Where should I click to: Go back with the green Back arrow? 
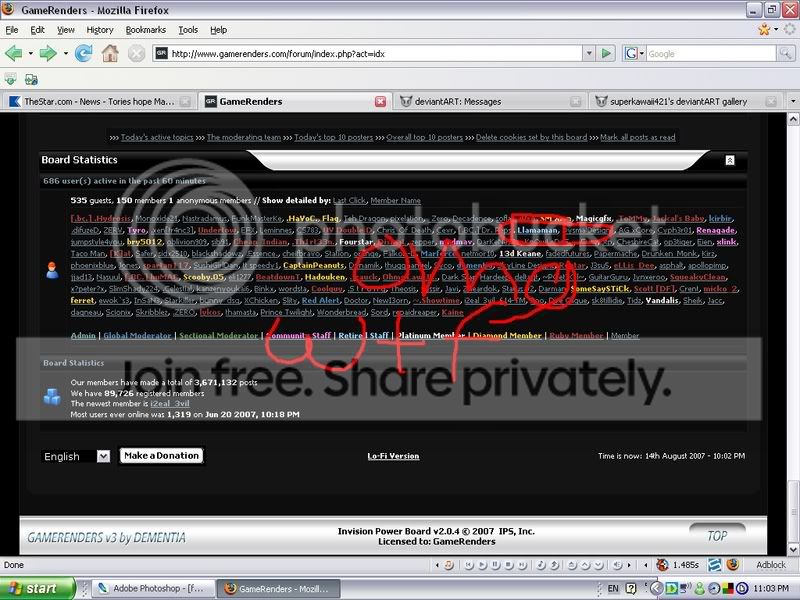[x=14, y=53]
